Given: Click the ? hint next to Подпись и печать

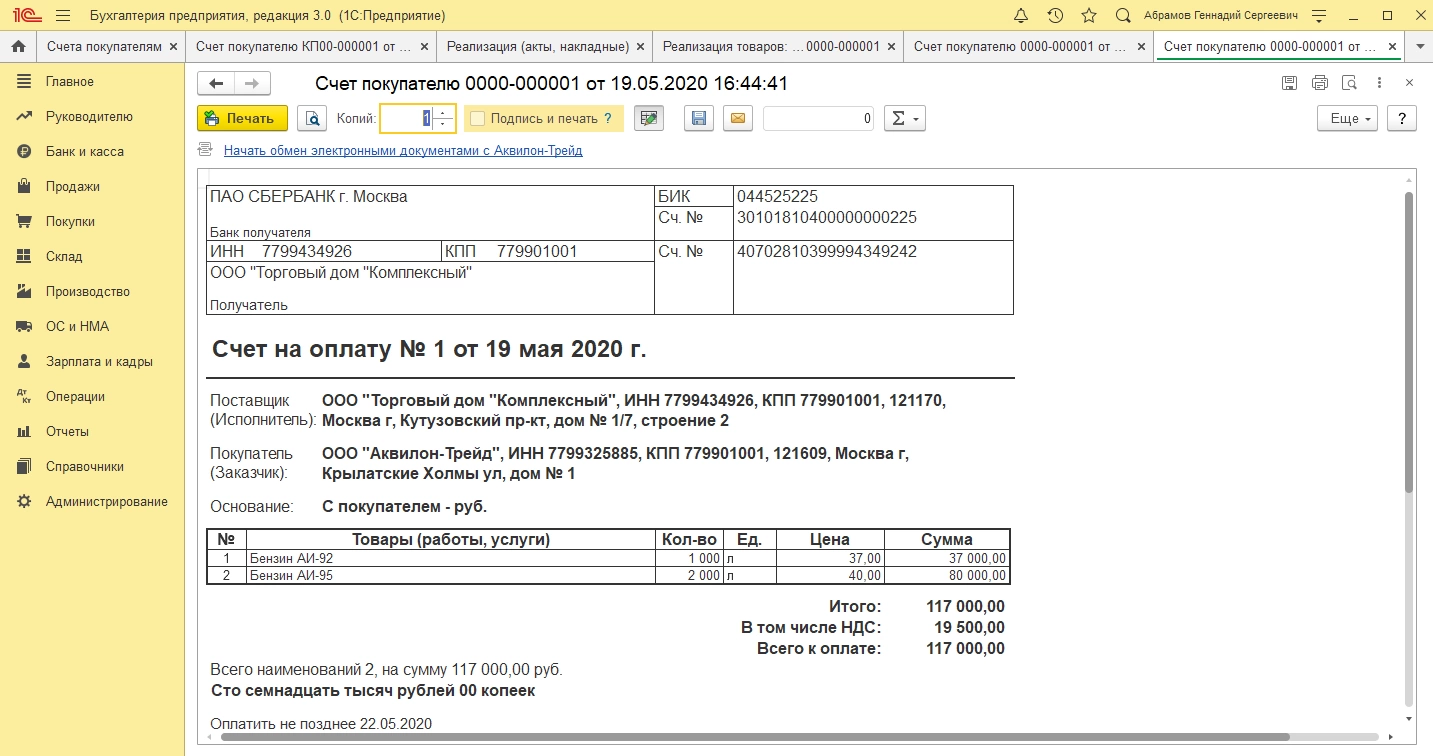Looking at the screenshot, I should [608, 118].
